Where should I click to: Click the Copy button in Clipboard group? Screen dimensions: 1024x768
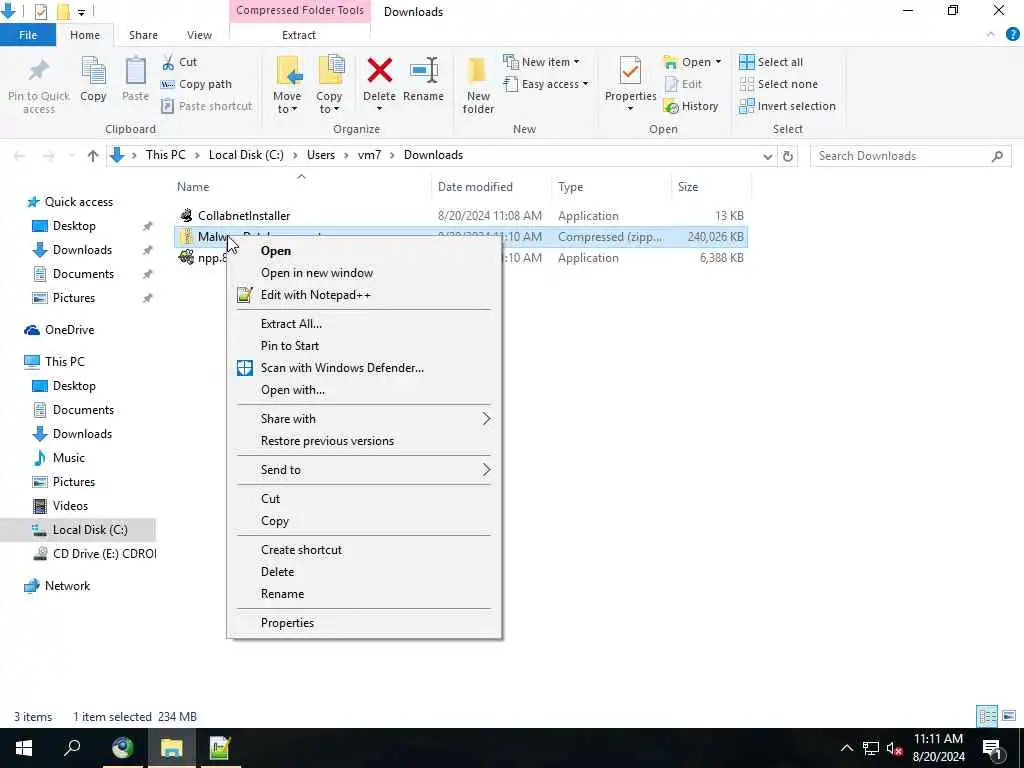click(x=93, y=80)
